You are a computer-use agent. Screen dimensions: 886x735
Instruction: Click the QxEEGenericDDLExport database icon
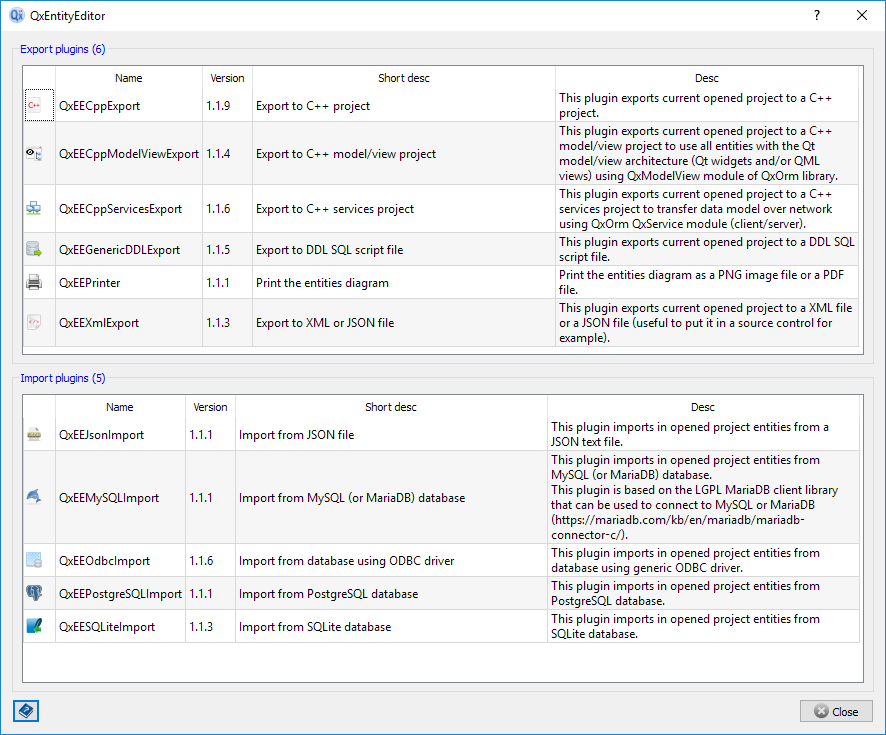click(35, 249)
